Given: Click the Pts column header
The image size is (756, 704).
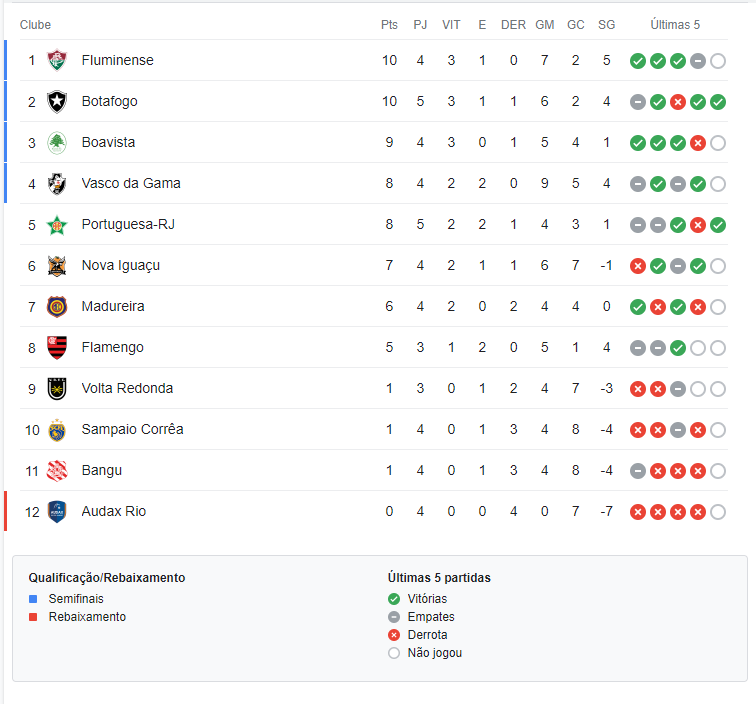Looking at the screenshot, I should 389,25.
